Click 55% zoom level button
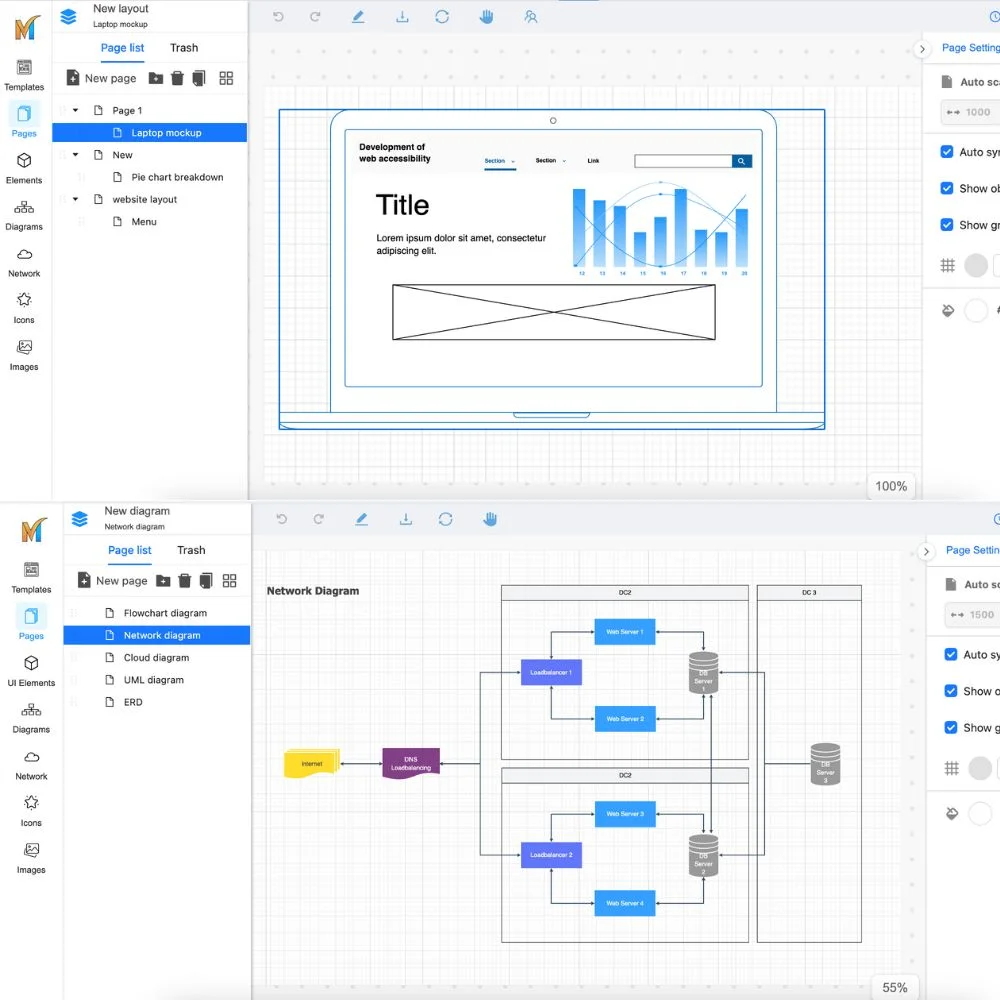This screenshot has height=1000, width=1000. 895,987
